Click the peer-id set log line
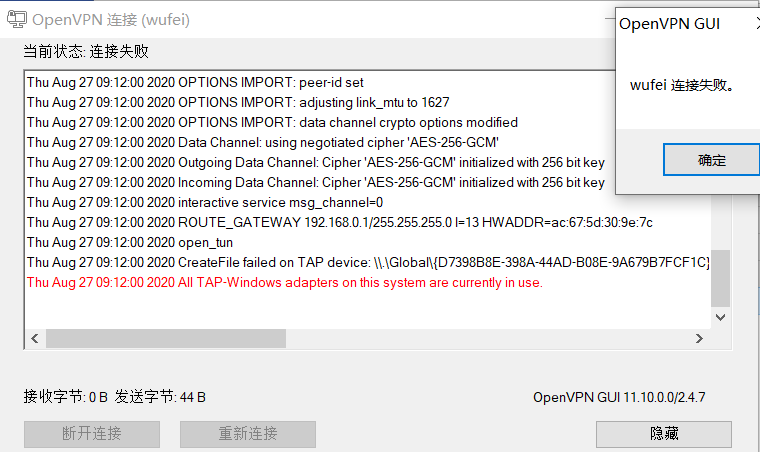Viewport: 760px width, 452px height. coord(195,82)
